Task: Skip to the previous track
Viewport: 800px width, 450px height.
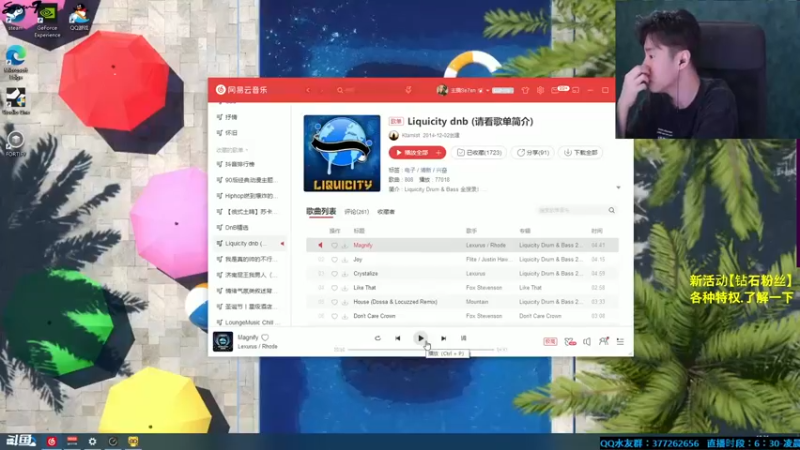Action: (x=397, y=338)
